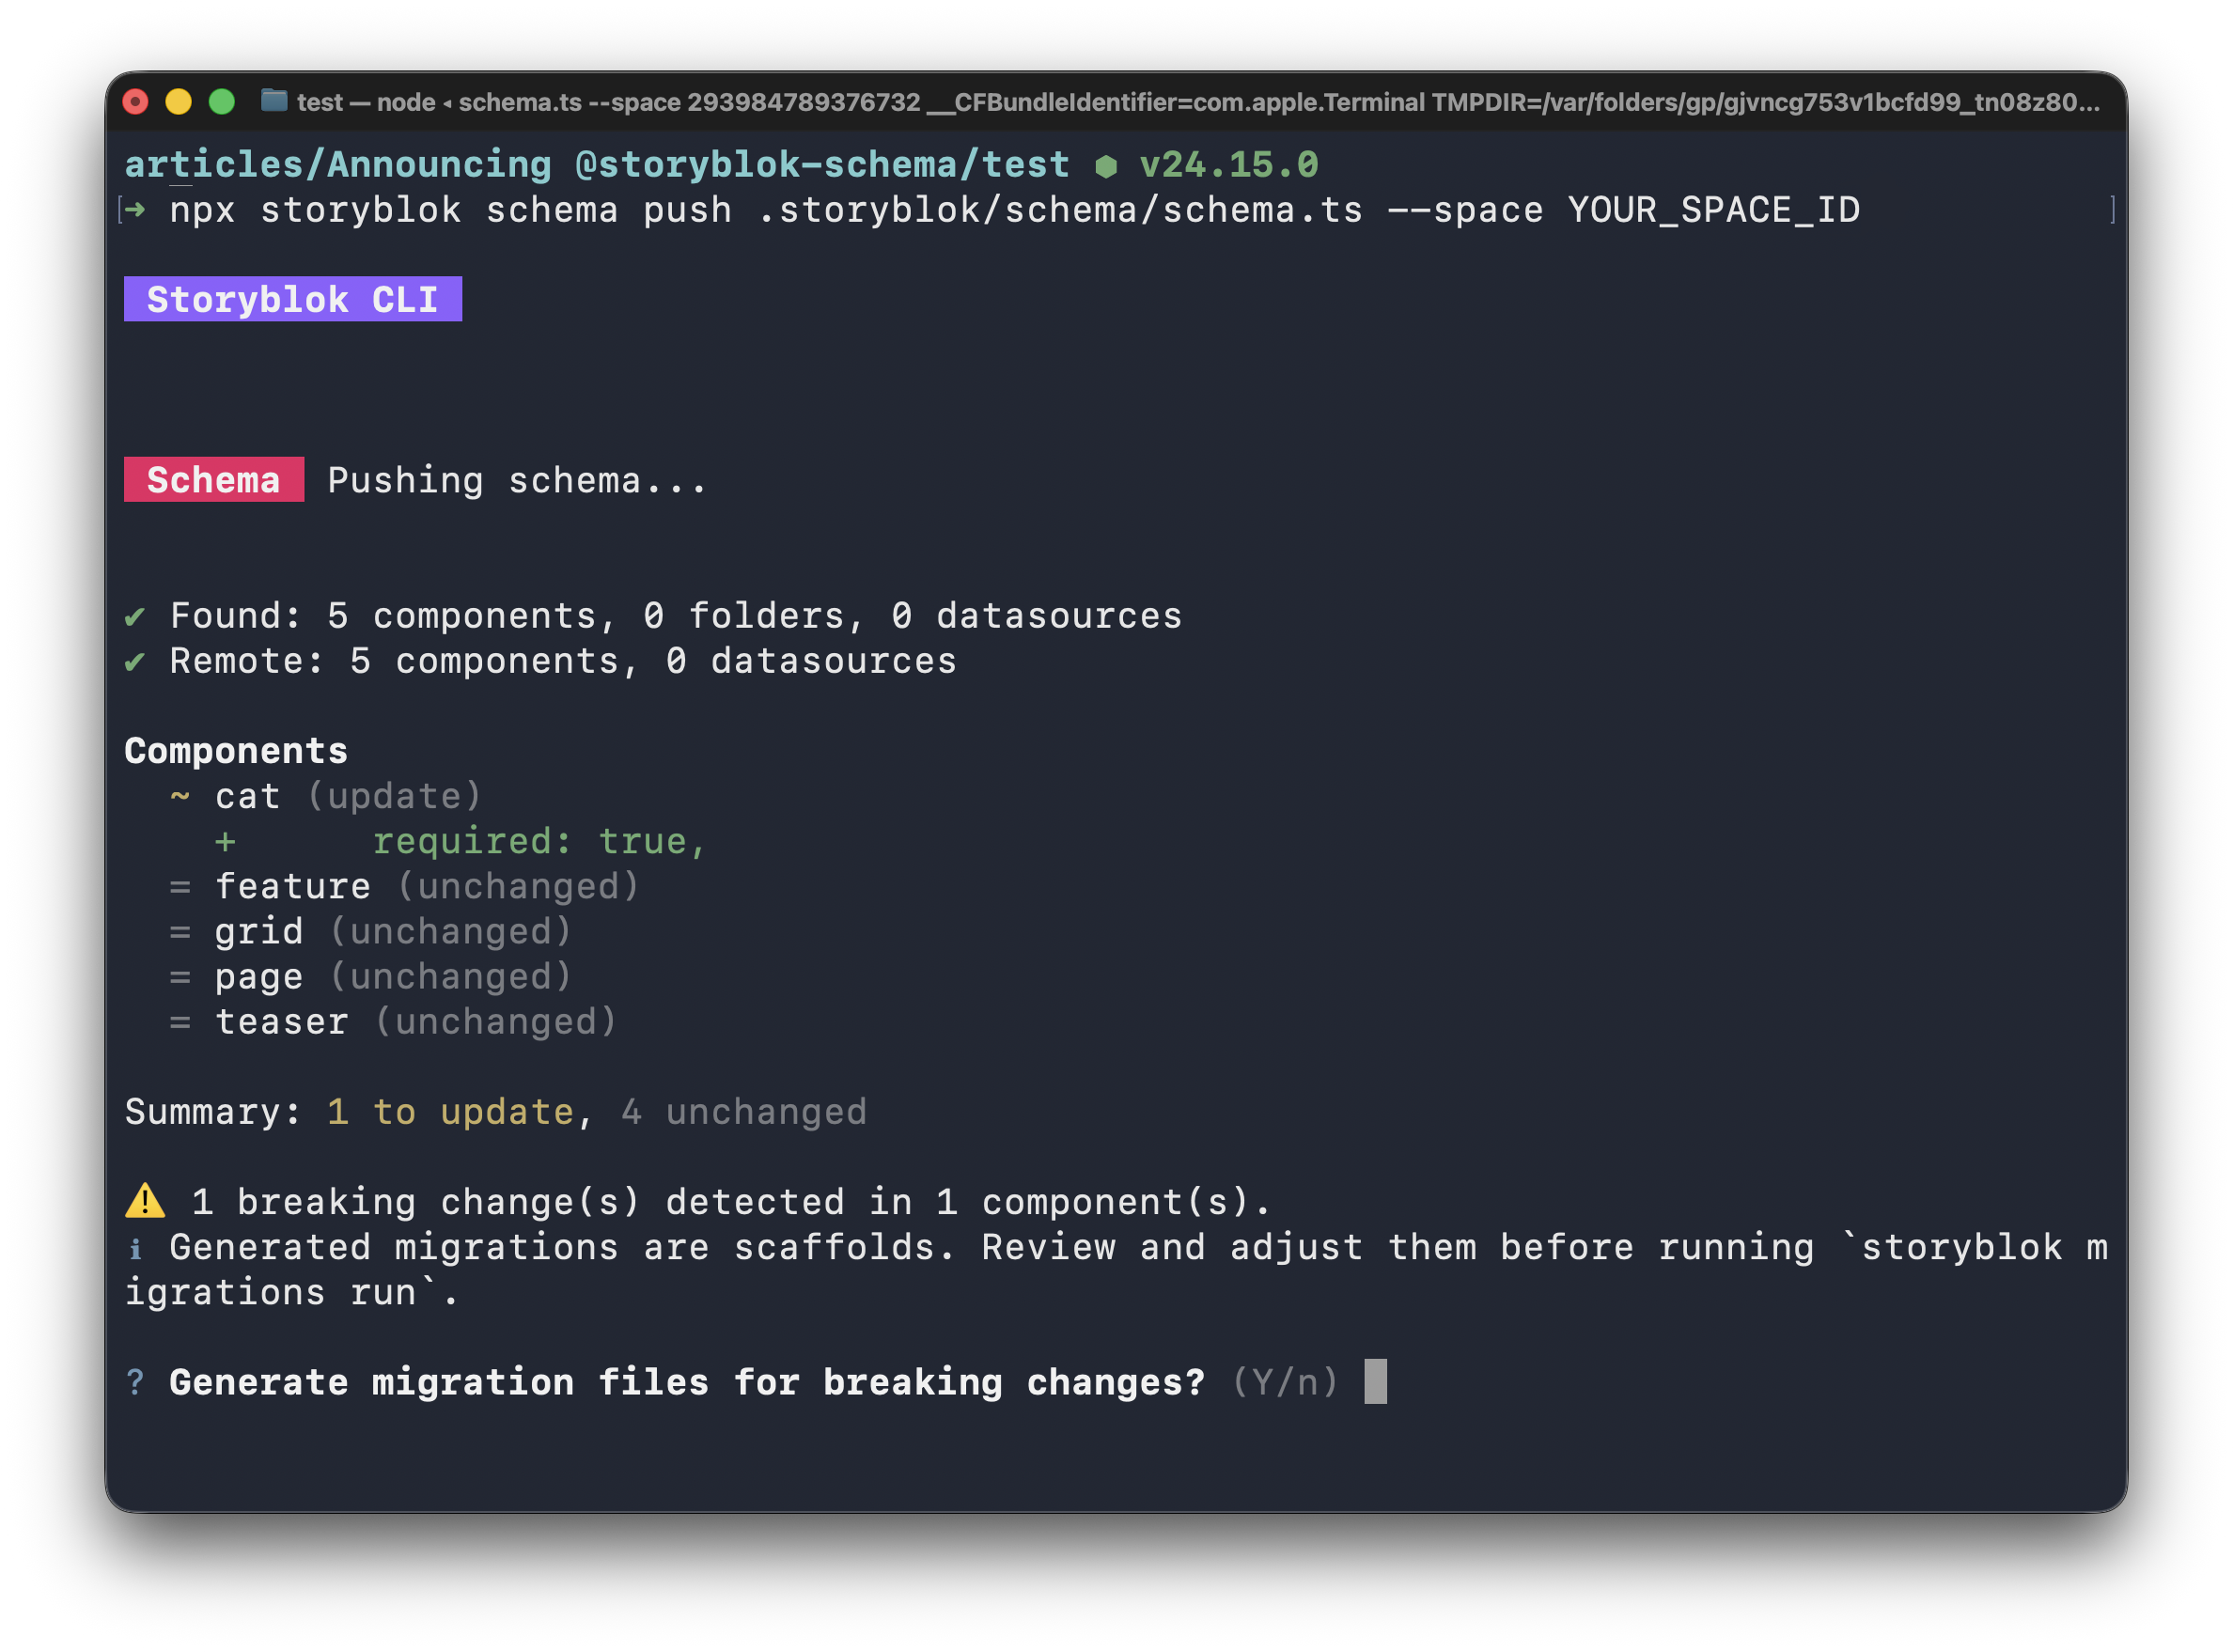Screen dimensions: 2233x1652
Task: Click the green checkmark beside Found
Action: (x=135, y=616)
